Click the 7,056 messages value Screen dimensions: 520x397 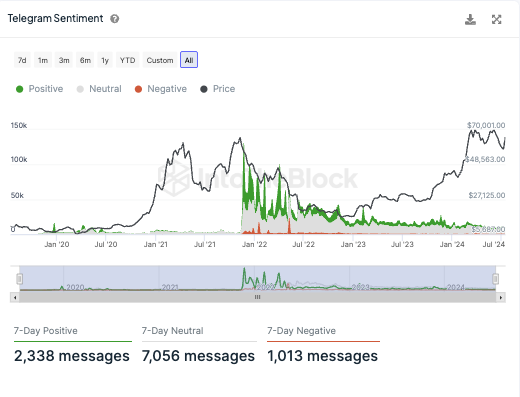[198, 356]
